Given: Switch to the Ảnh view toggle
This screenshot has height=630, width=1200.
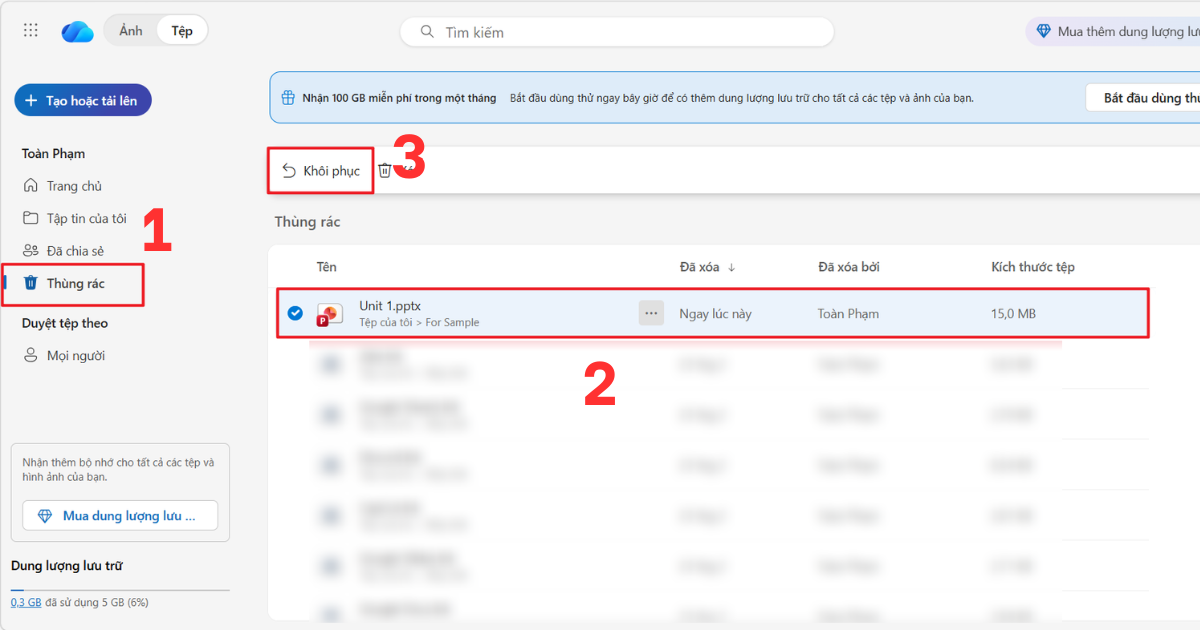Looking at the screenshot, I should click(130, 30).
